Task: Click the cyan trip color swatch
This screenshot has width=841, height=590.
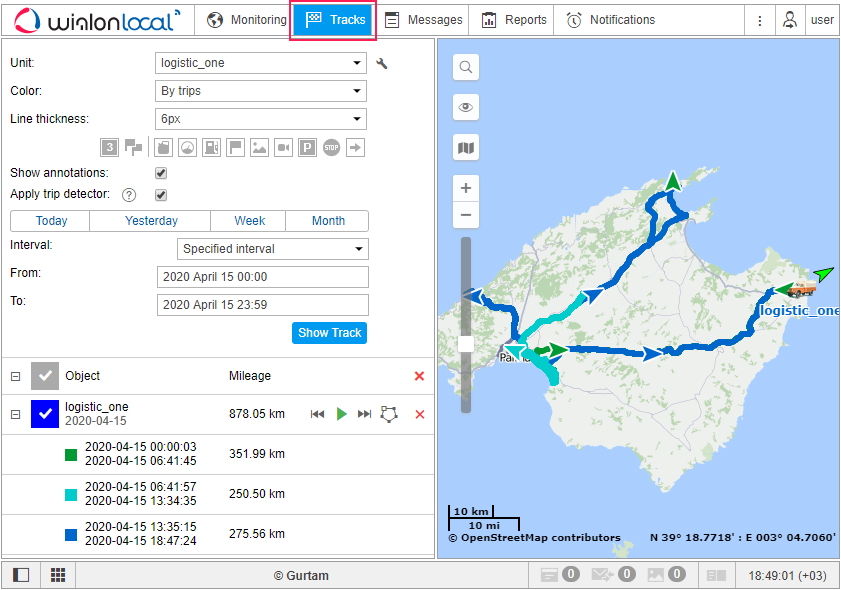Action: point(71,495)
